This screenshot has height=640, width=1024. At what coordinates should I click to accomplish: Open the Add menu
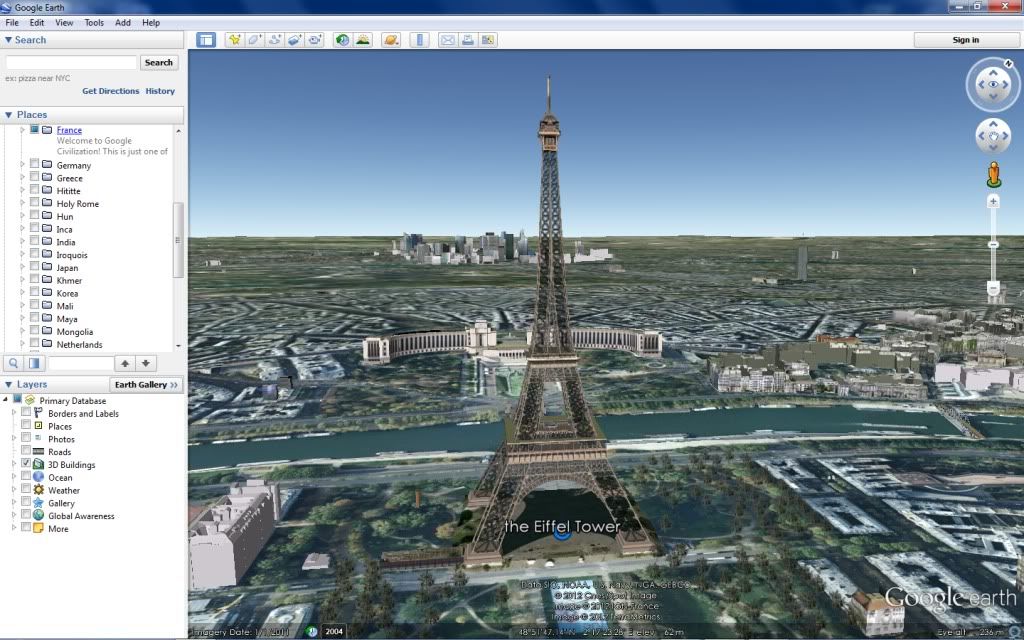tap(123, 22)
